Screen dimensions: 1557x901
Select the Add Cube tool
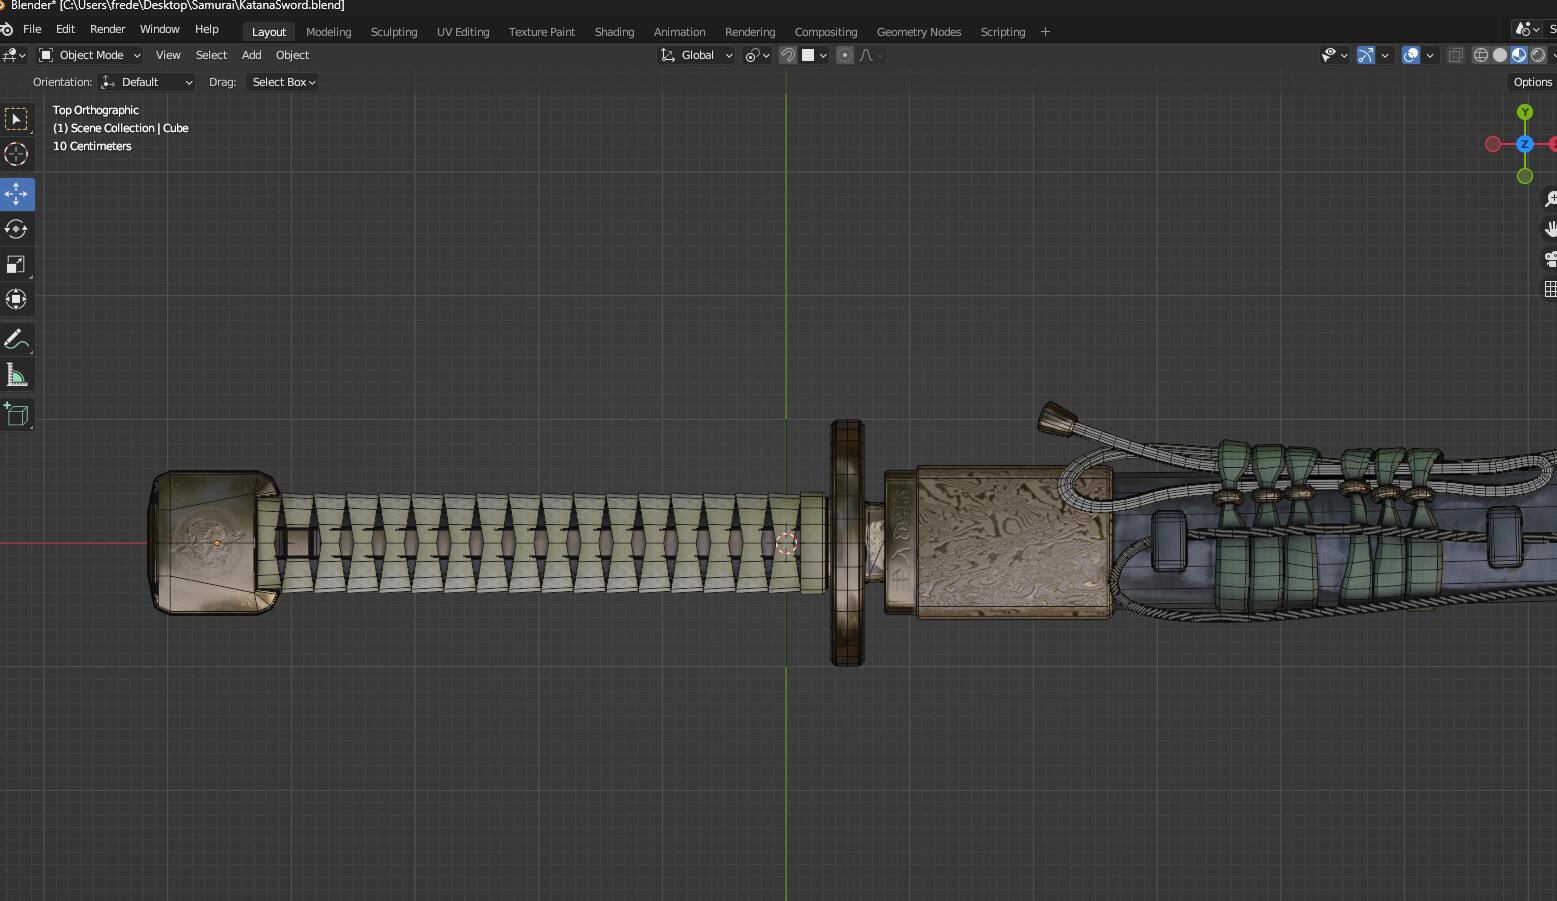16,414
